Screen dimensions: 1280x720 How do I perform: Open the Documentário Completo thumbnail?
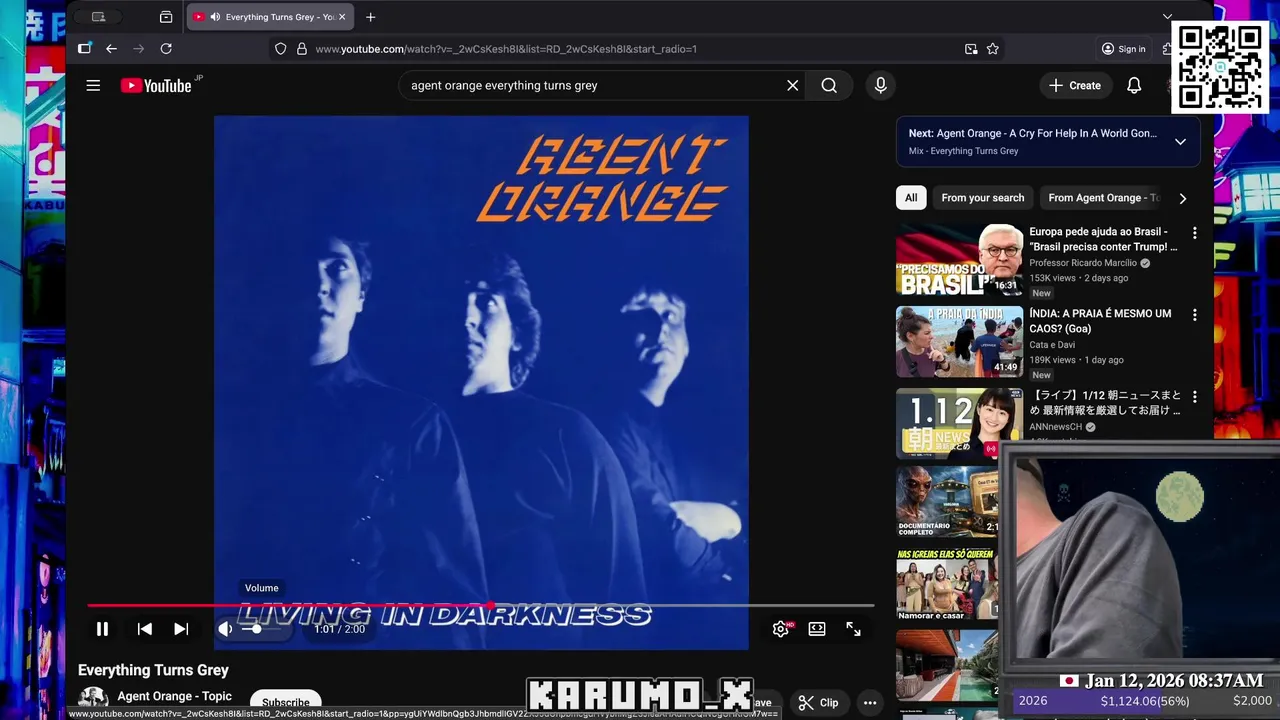[947, 502]
